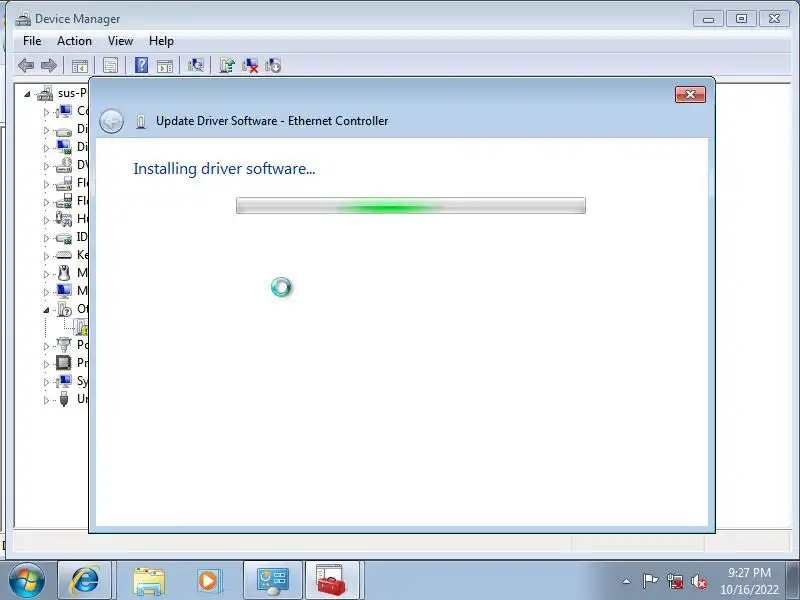
Task: Click the Back arrow in Device Manager toolbar
Action: pyautogui.click(x=26, y=65)
